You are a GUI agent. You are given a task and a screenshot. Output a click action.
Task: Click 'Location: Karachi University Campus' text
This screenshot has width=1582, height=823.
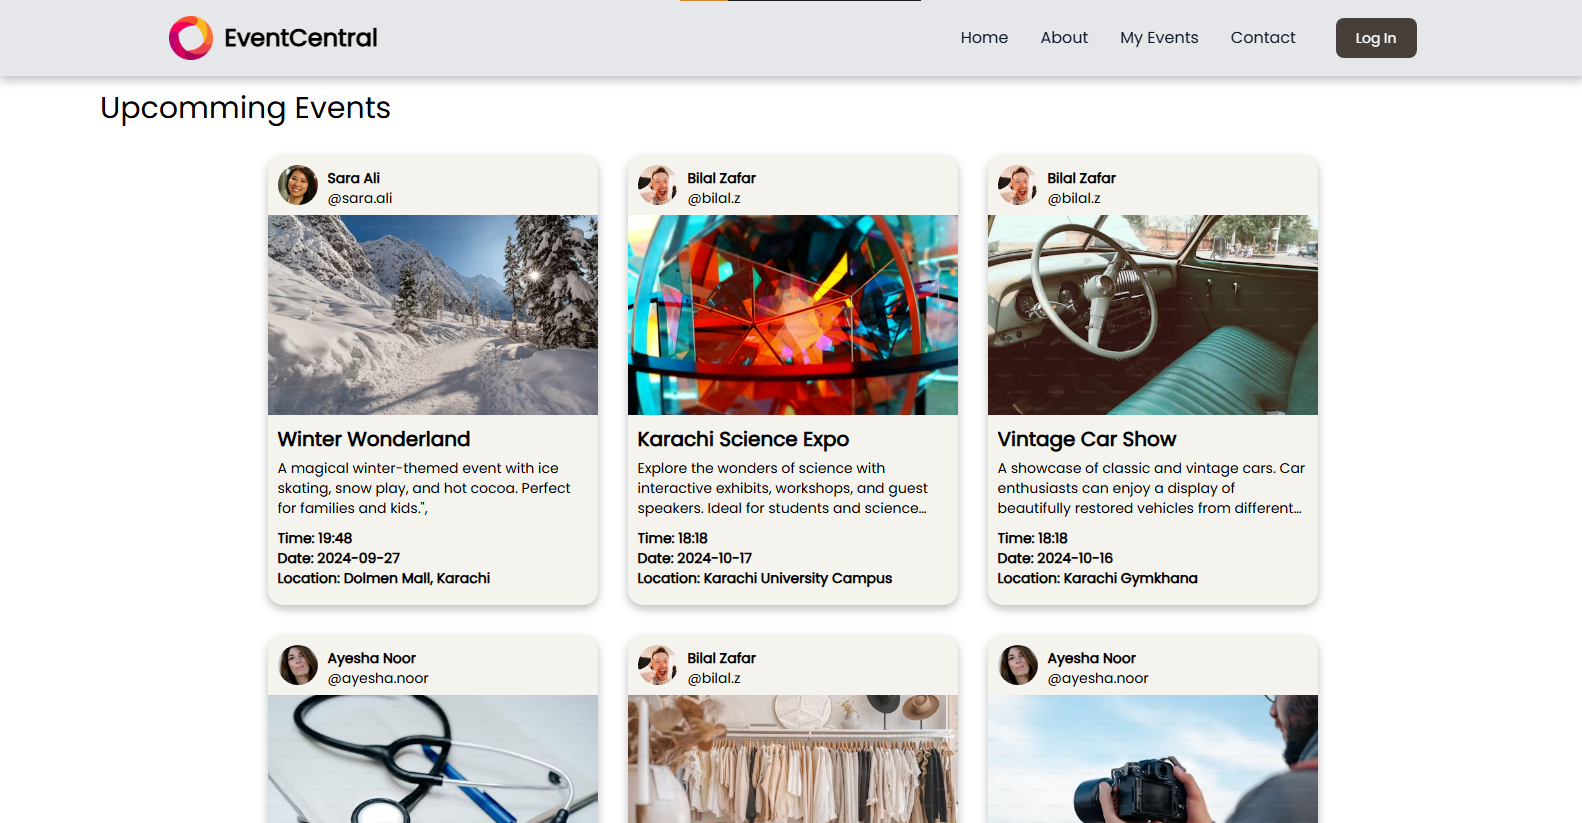765,578
